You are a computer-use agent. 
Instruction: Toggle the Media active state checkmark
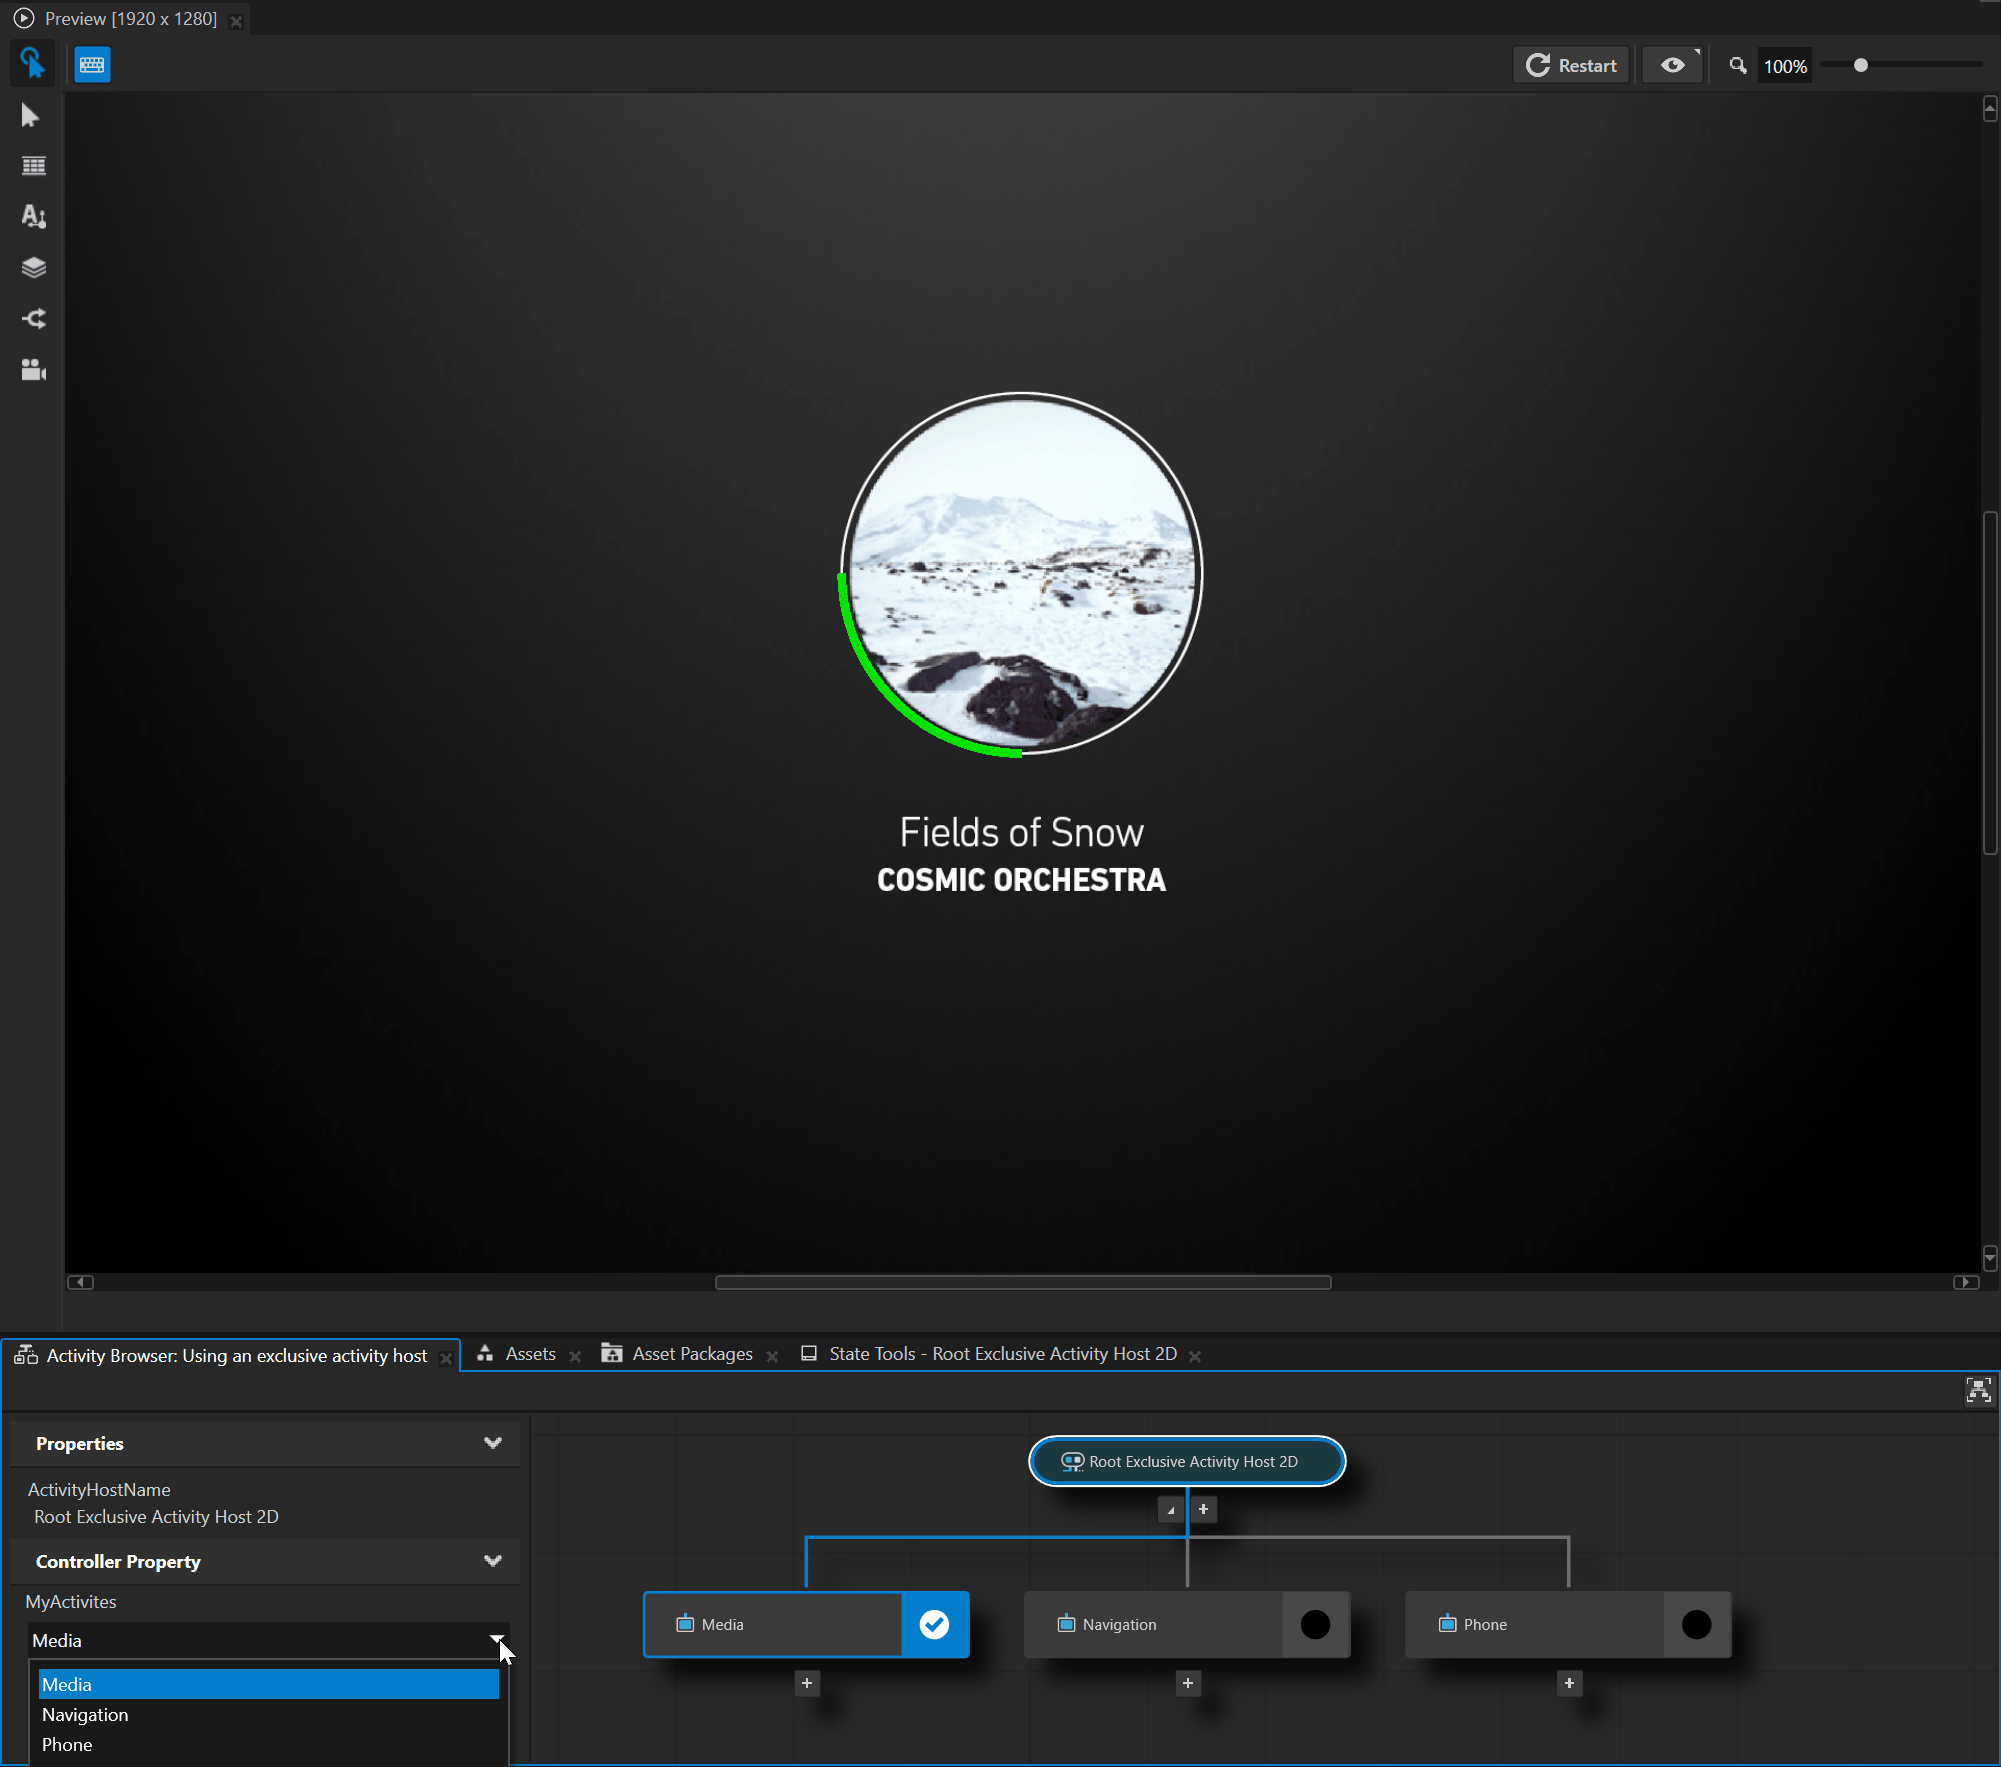(933, 1624)
